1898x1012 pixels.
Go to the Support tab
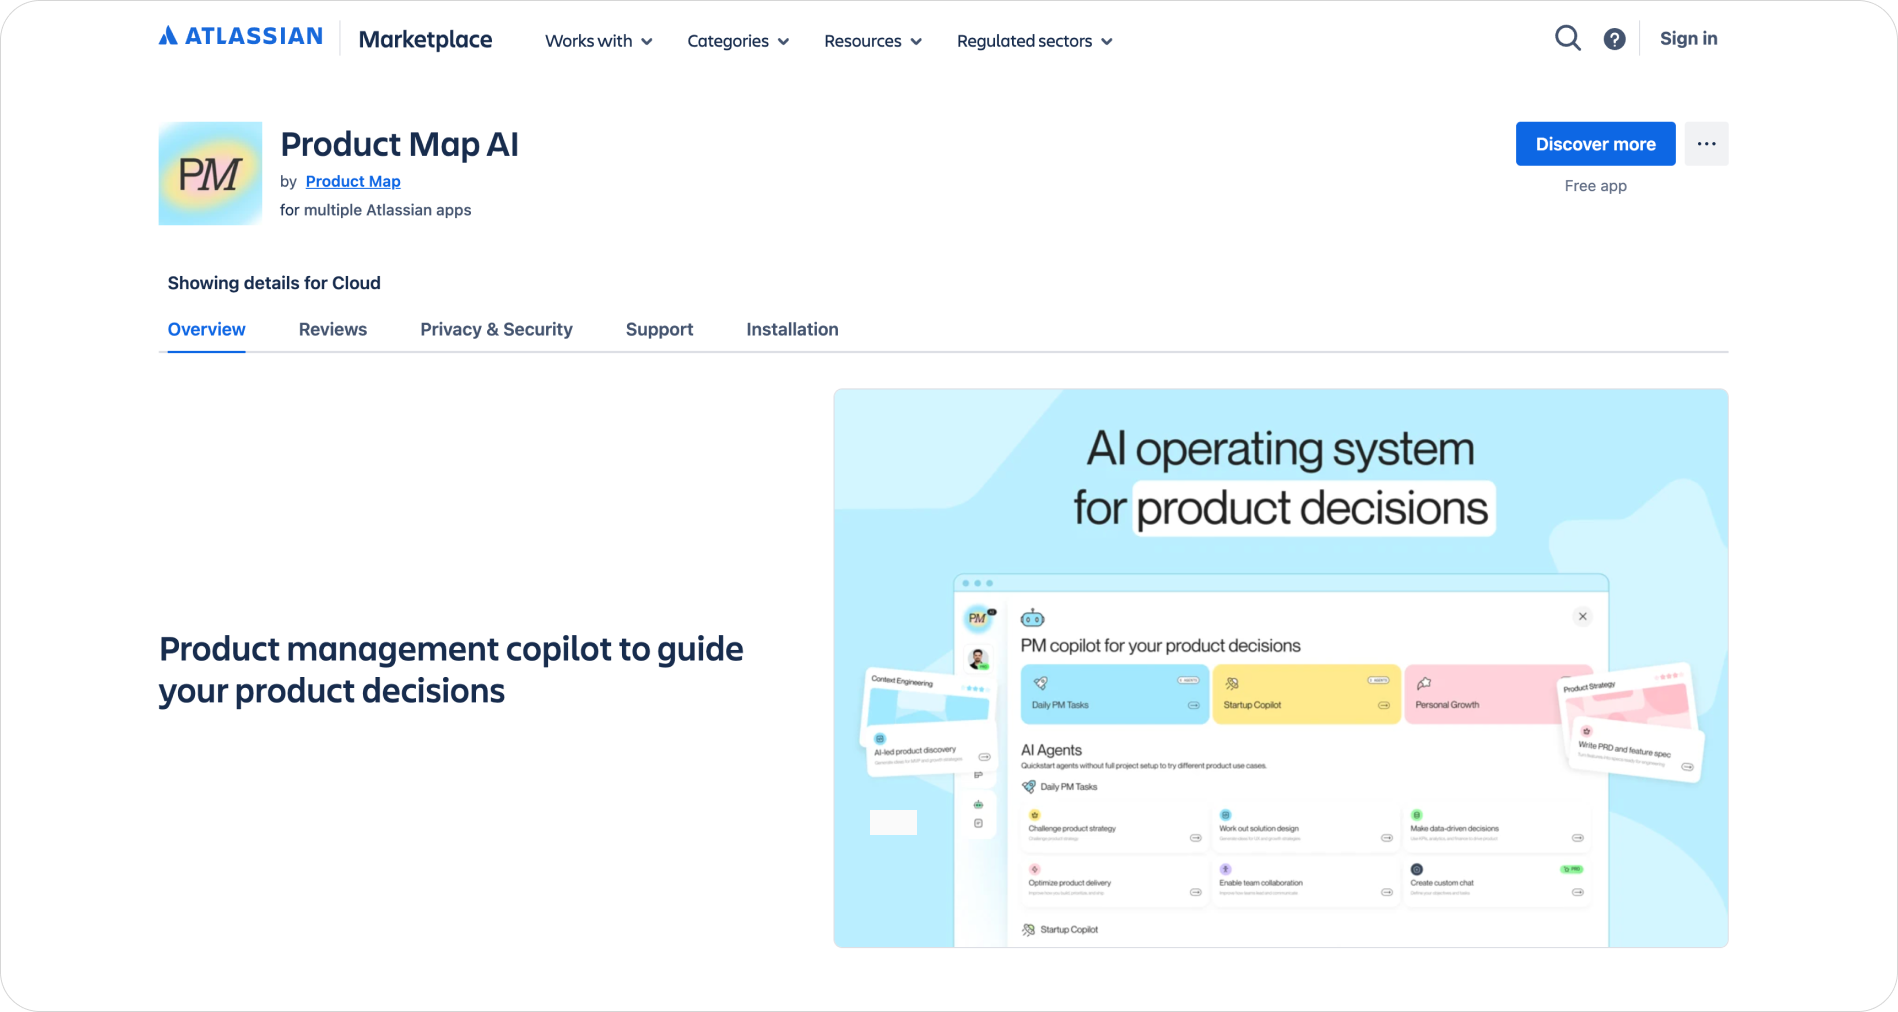tap(659, 330)
